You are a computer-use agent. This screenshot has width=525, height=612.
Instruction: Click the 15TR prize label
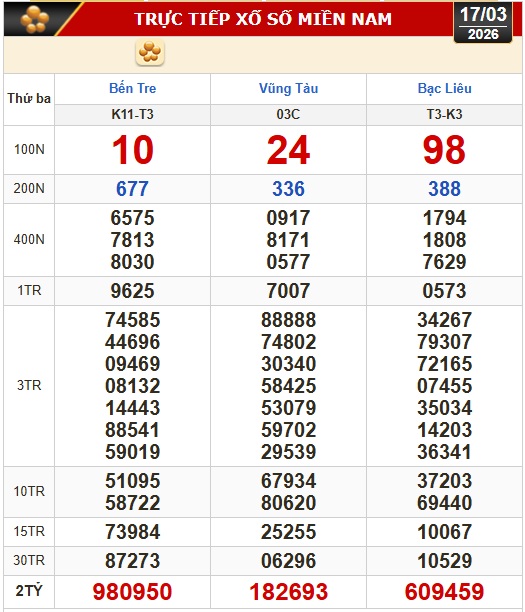coord(29,532)
